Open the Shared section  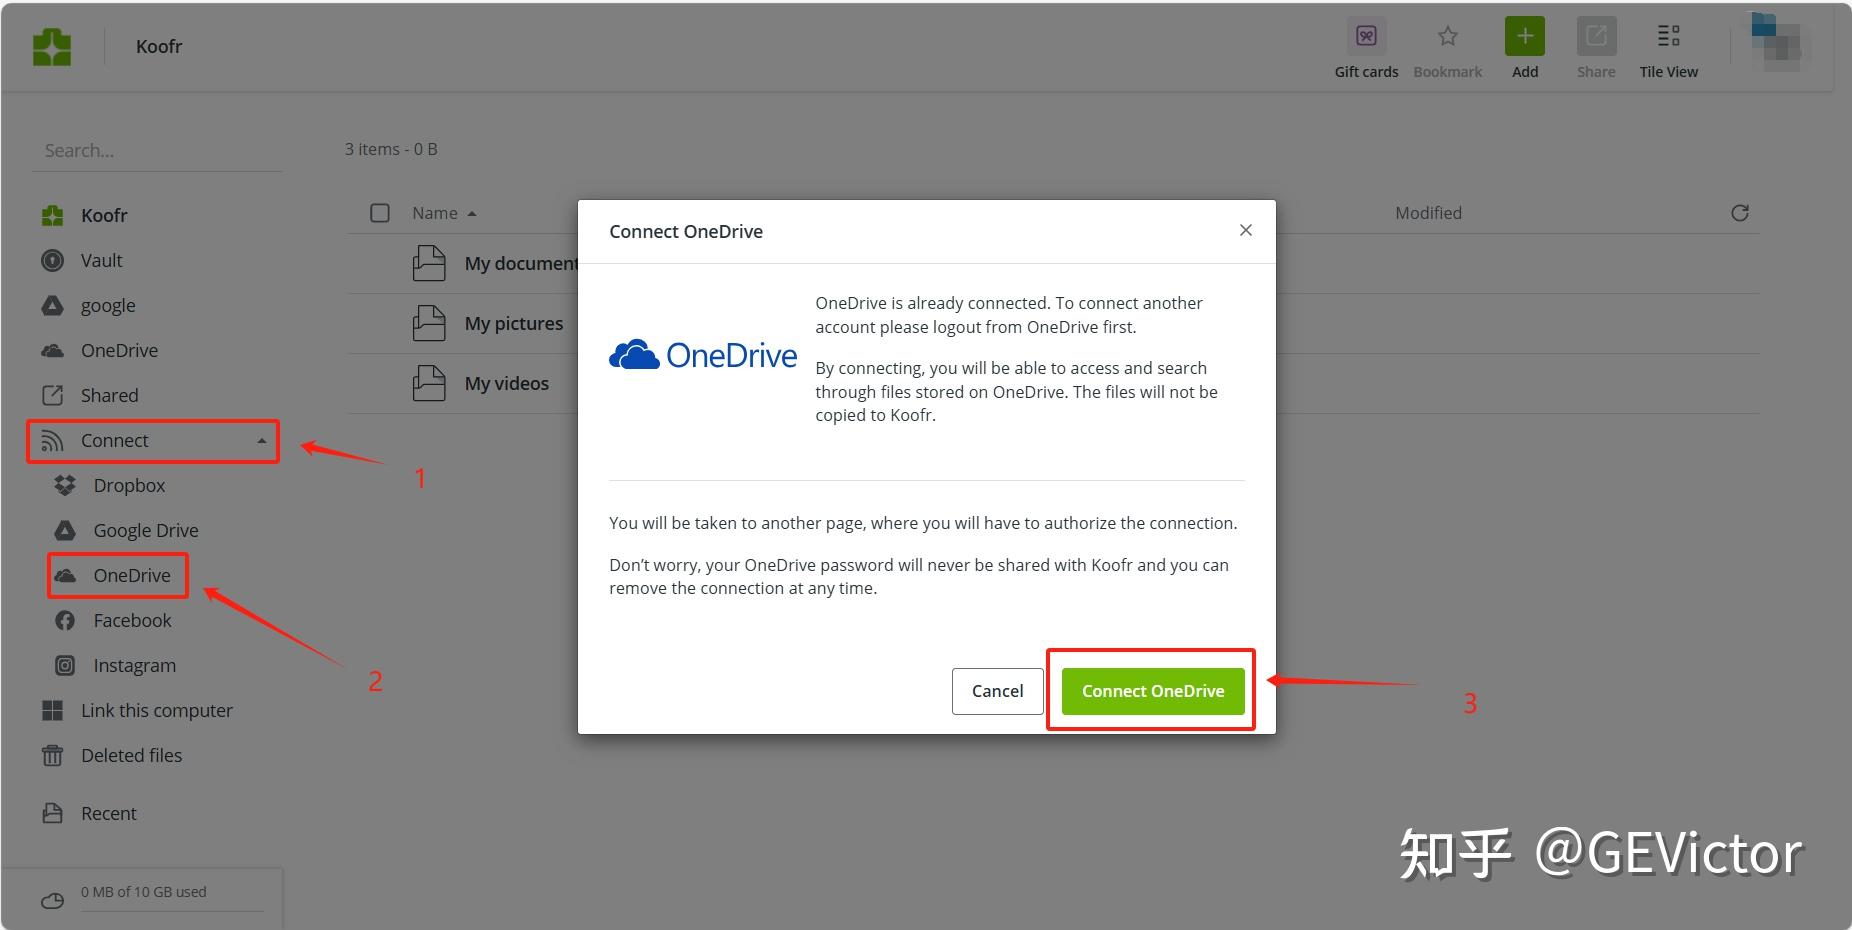click(x=109, y=395)
